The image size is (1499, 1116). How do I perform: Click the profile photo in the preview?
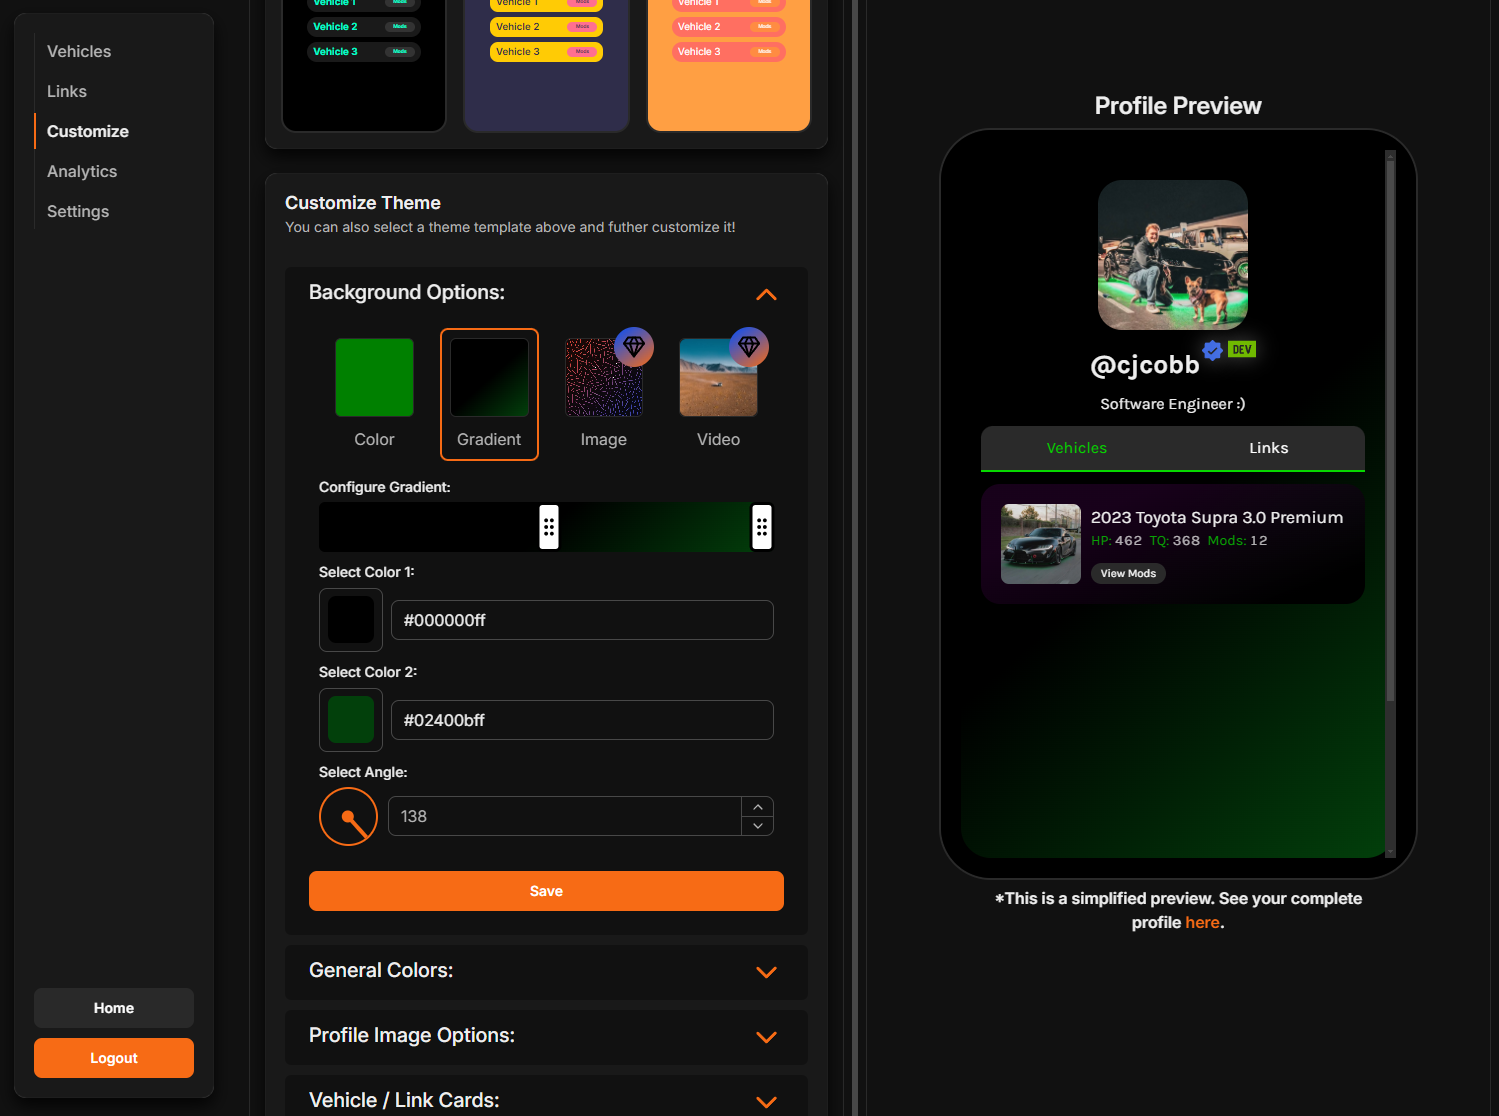1173,255
